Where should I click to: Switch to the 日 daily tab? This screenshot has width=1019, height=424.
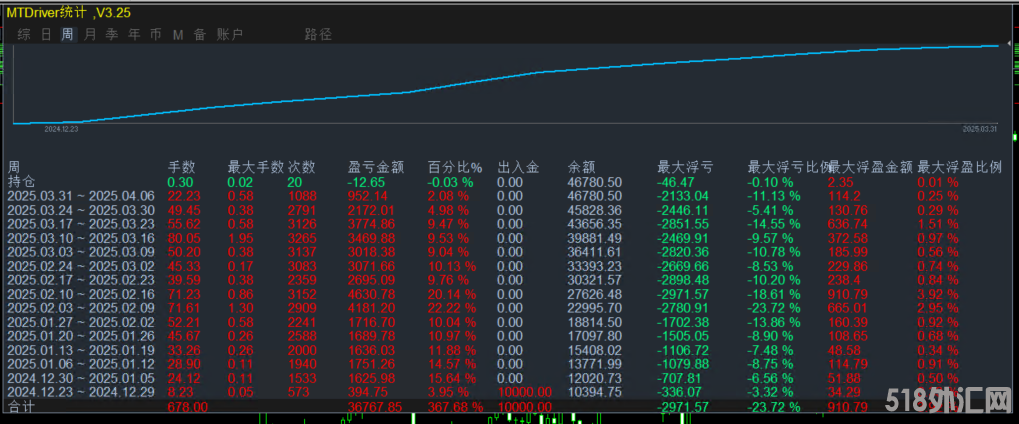coord(46,34)
